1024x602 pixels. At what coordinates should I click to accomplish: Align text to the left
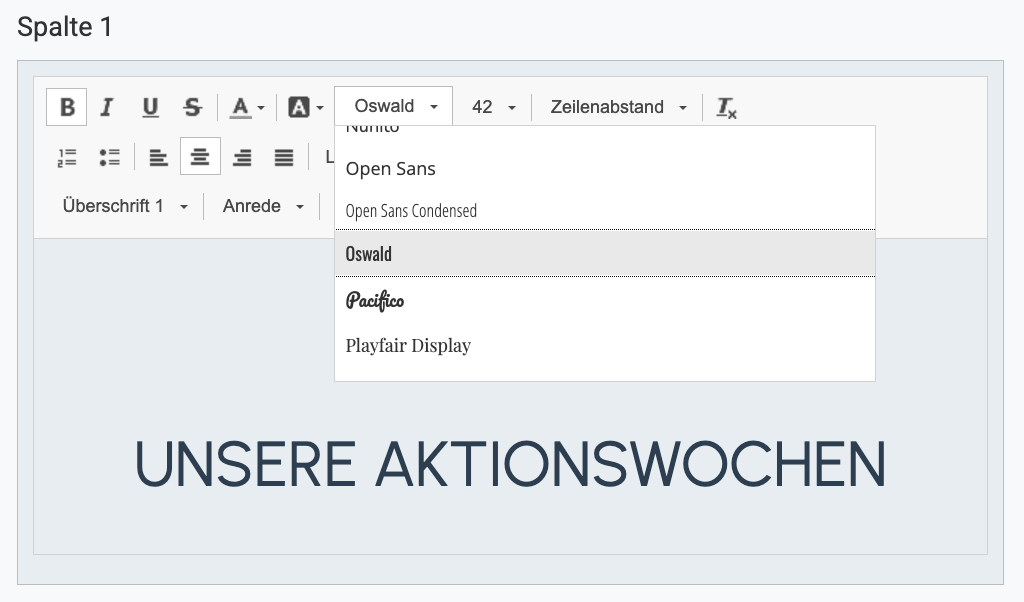click(158, 157)
